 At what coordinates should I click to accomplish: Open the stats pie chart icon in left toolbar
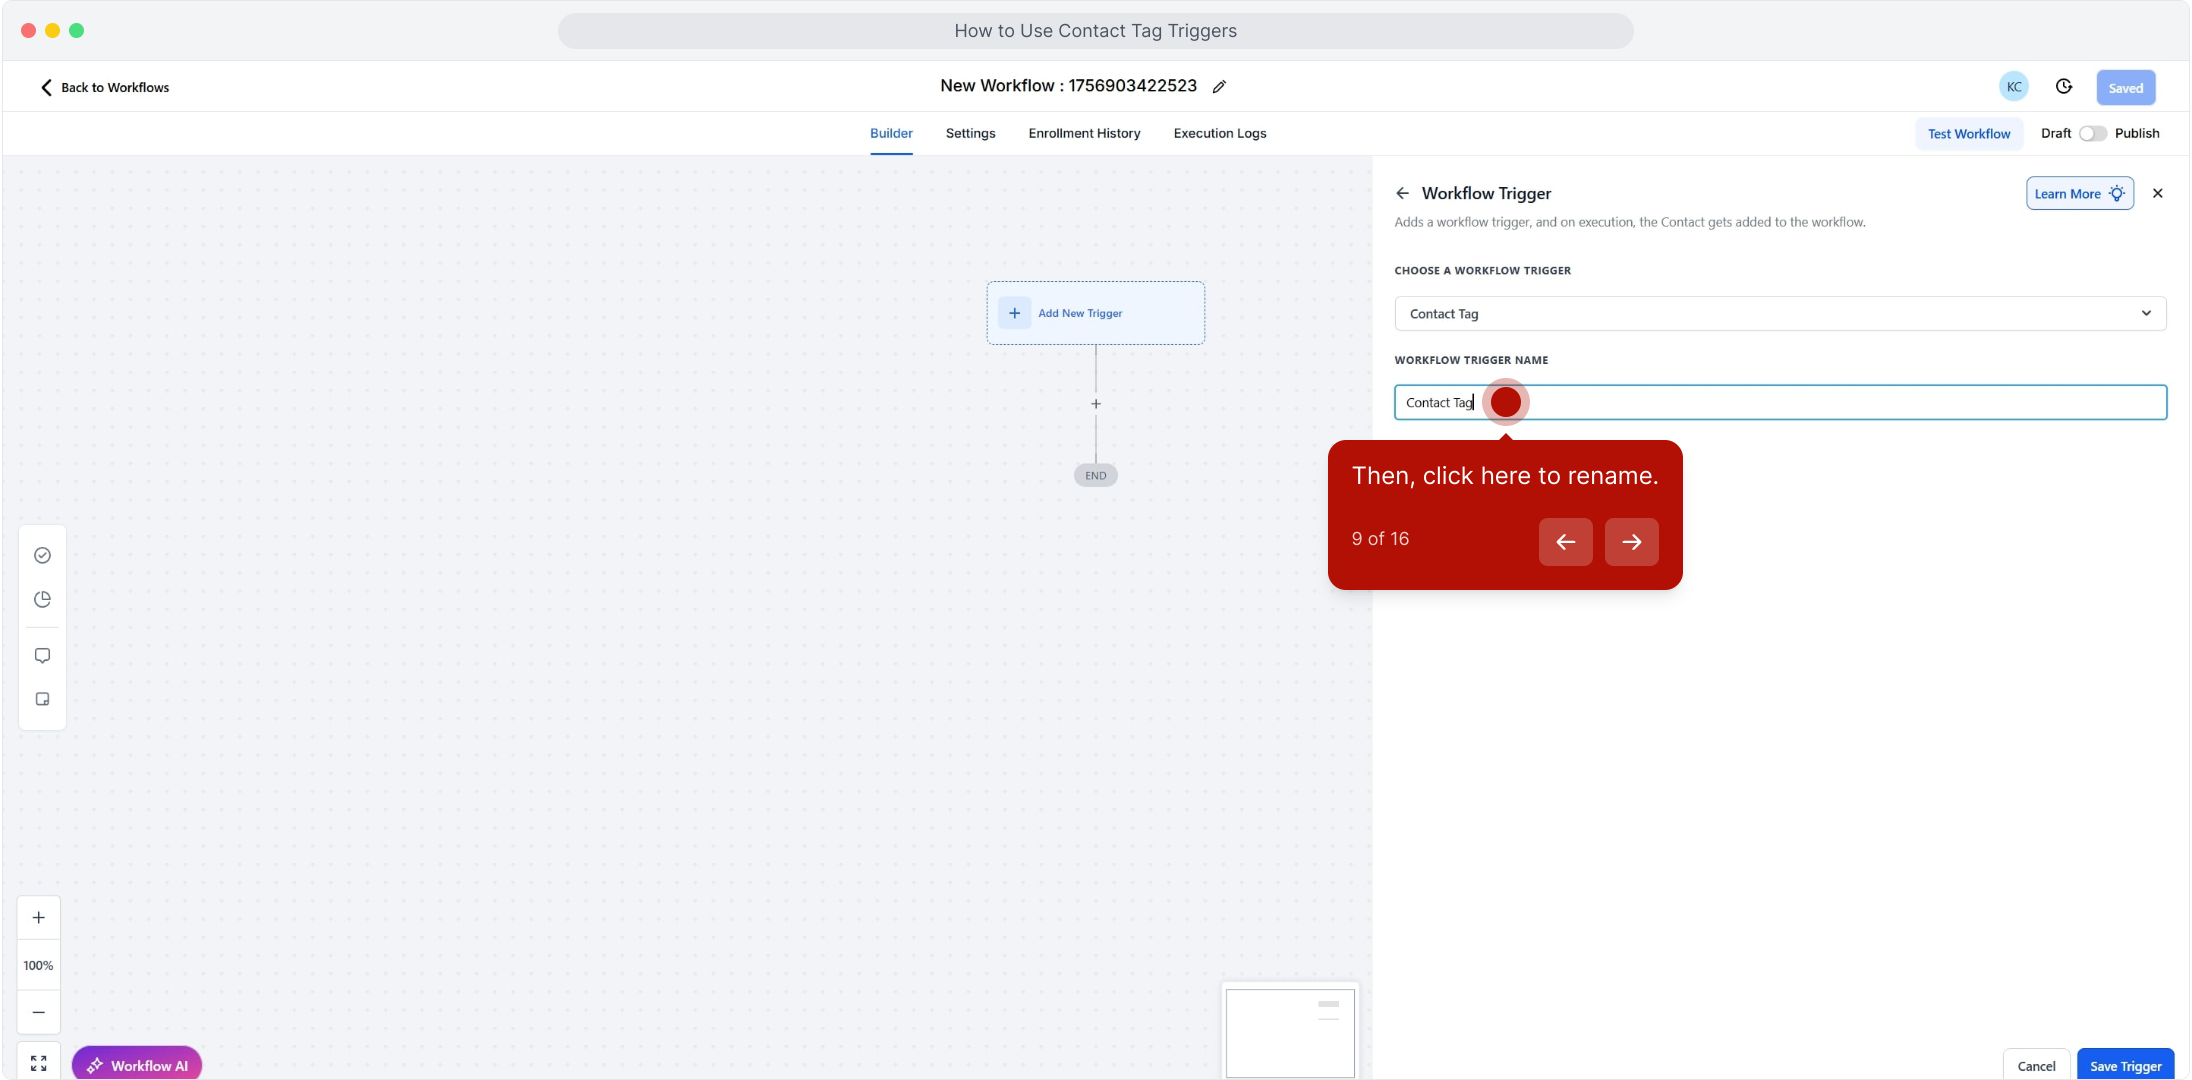click(42, 599)
